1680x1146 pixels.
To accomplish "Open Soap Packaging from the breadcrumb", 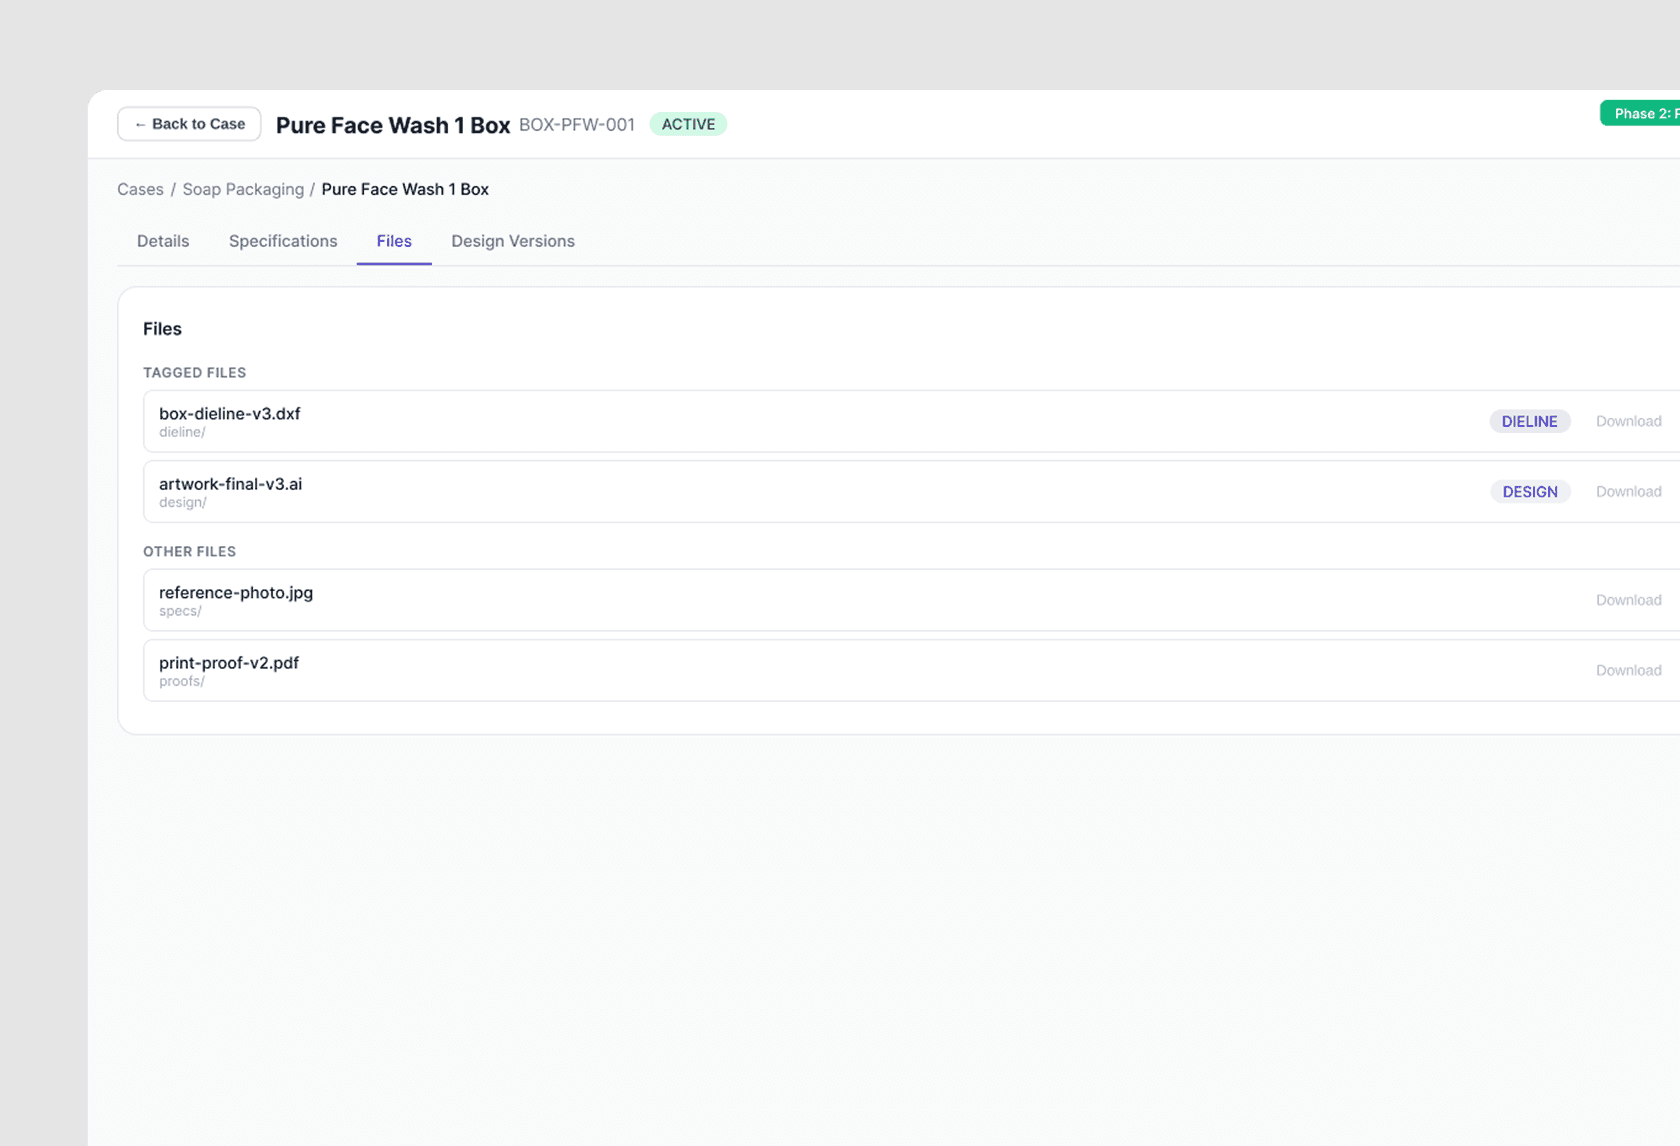I will [x=243, y=189].
